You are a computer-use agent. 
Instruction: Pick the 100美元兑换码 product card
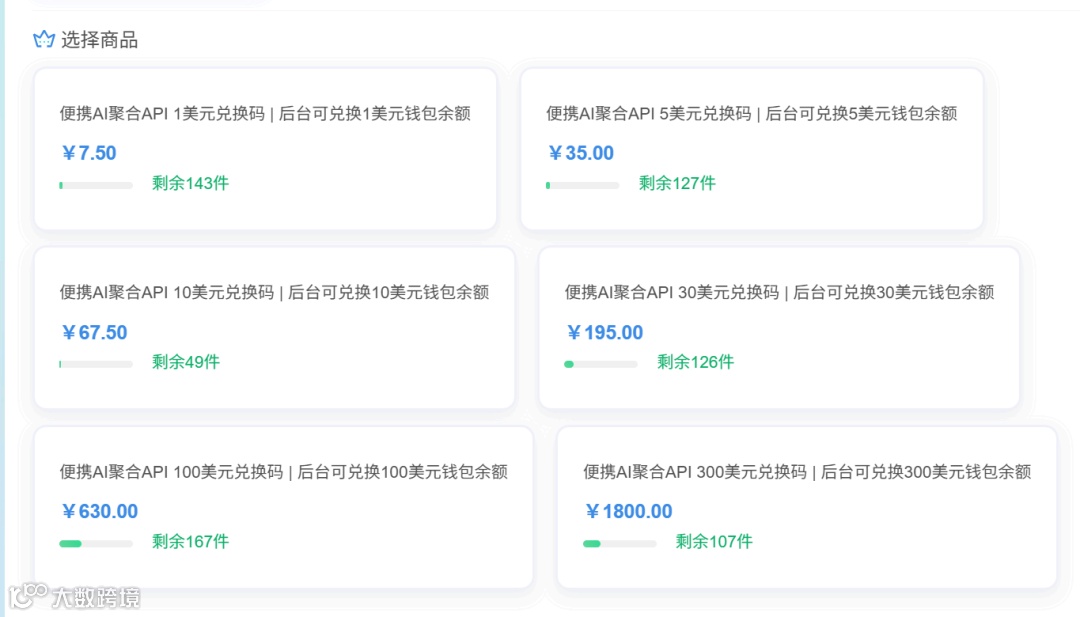[283, 507]
